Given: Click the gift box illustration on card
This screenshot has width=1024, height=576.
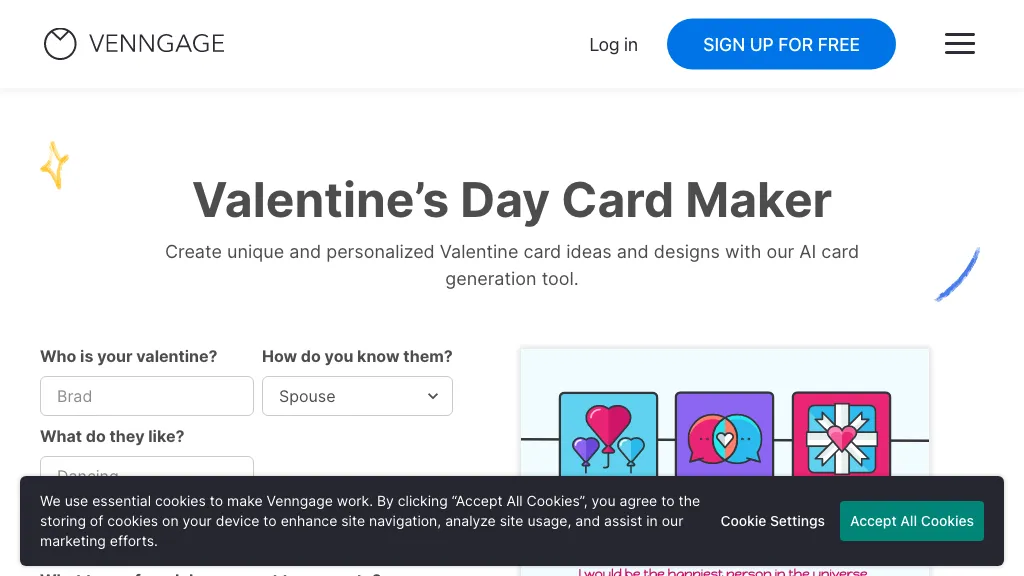Looking at the screenshot, I should pyautogui.click(x=841, y=436).
